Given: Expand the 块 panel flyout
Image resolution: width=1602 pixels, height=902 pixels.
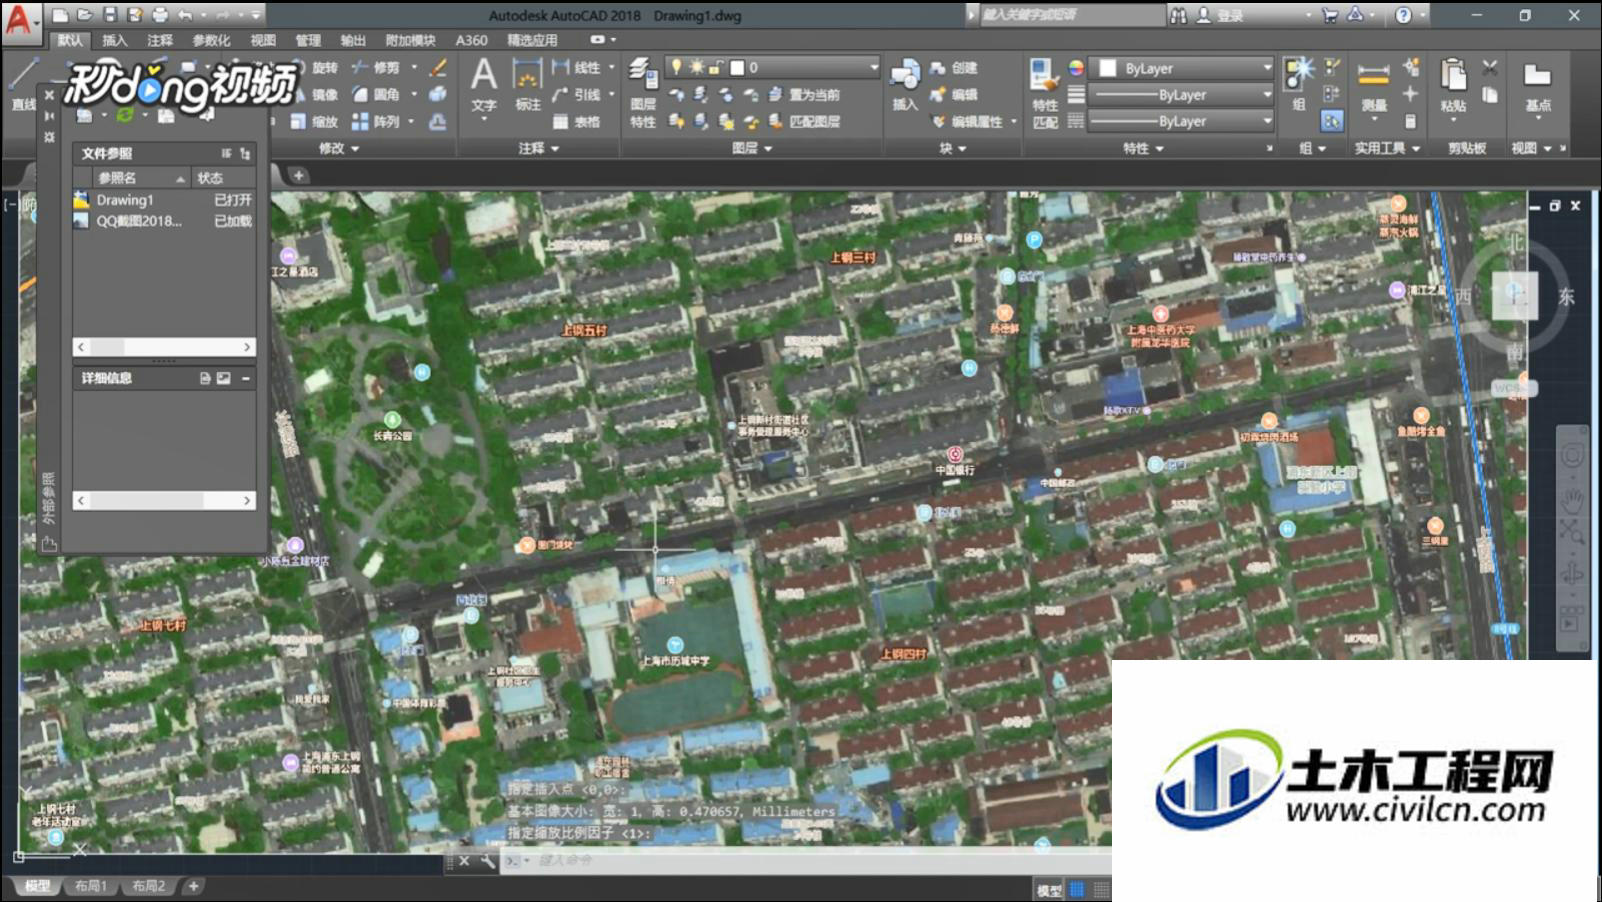Looking at the screenshot, I should (x=952, y=148).
